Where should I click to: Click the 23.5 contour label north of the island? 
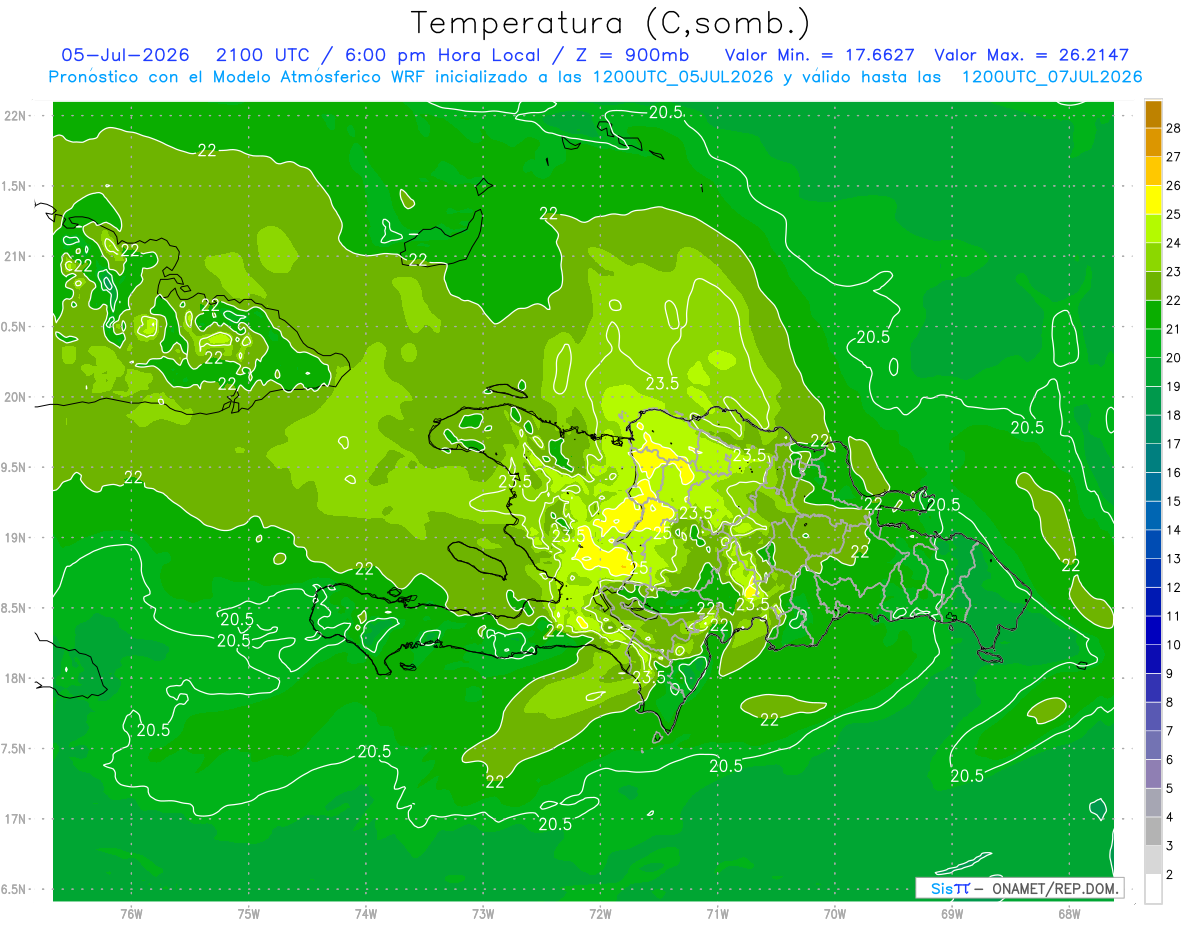662,383
